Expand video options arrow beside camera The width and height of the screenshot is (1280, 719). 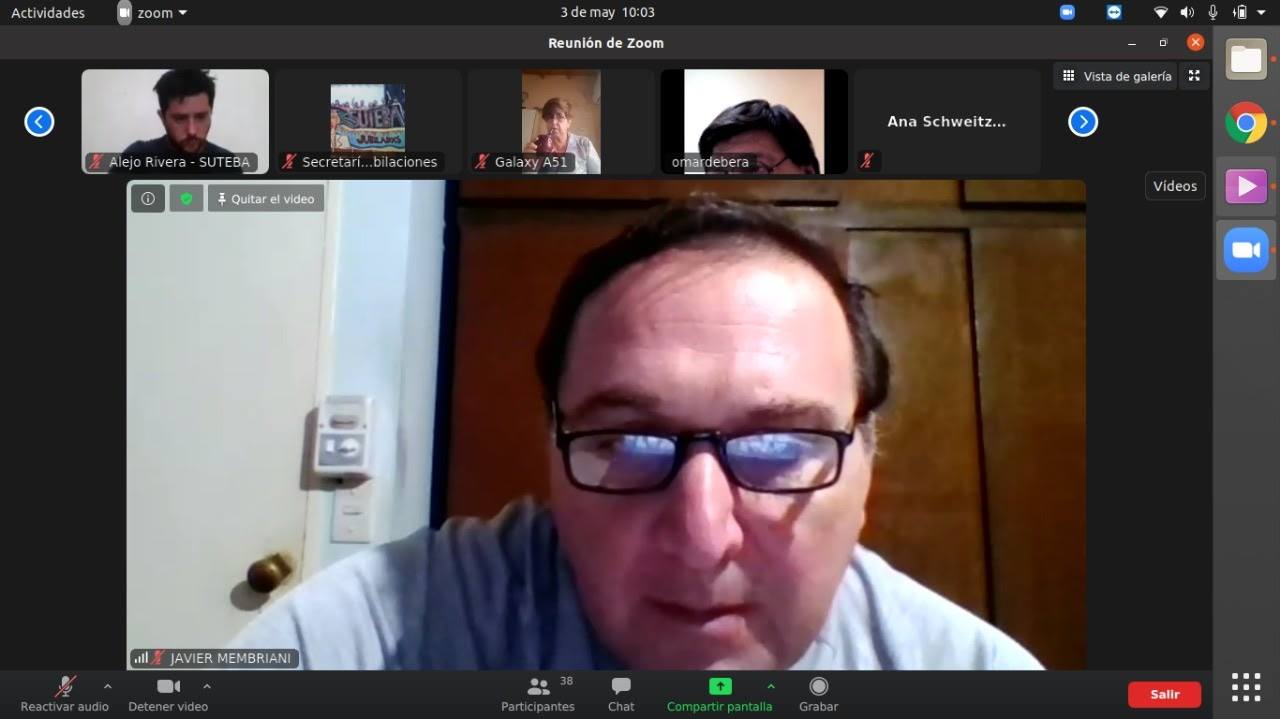[207, 686]
